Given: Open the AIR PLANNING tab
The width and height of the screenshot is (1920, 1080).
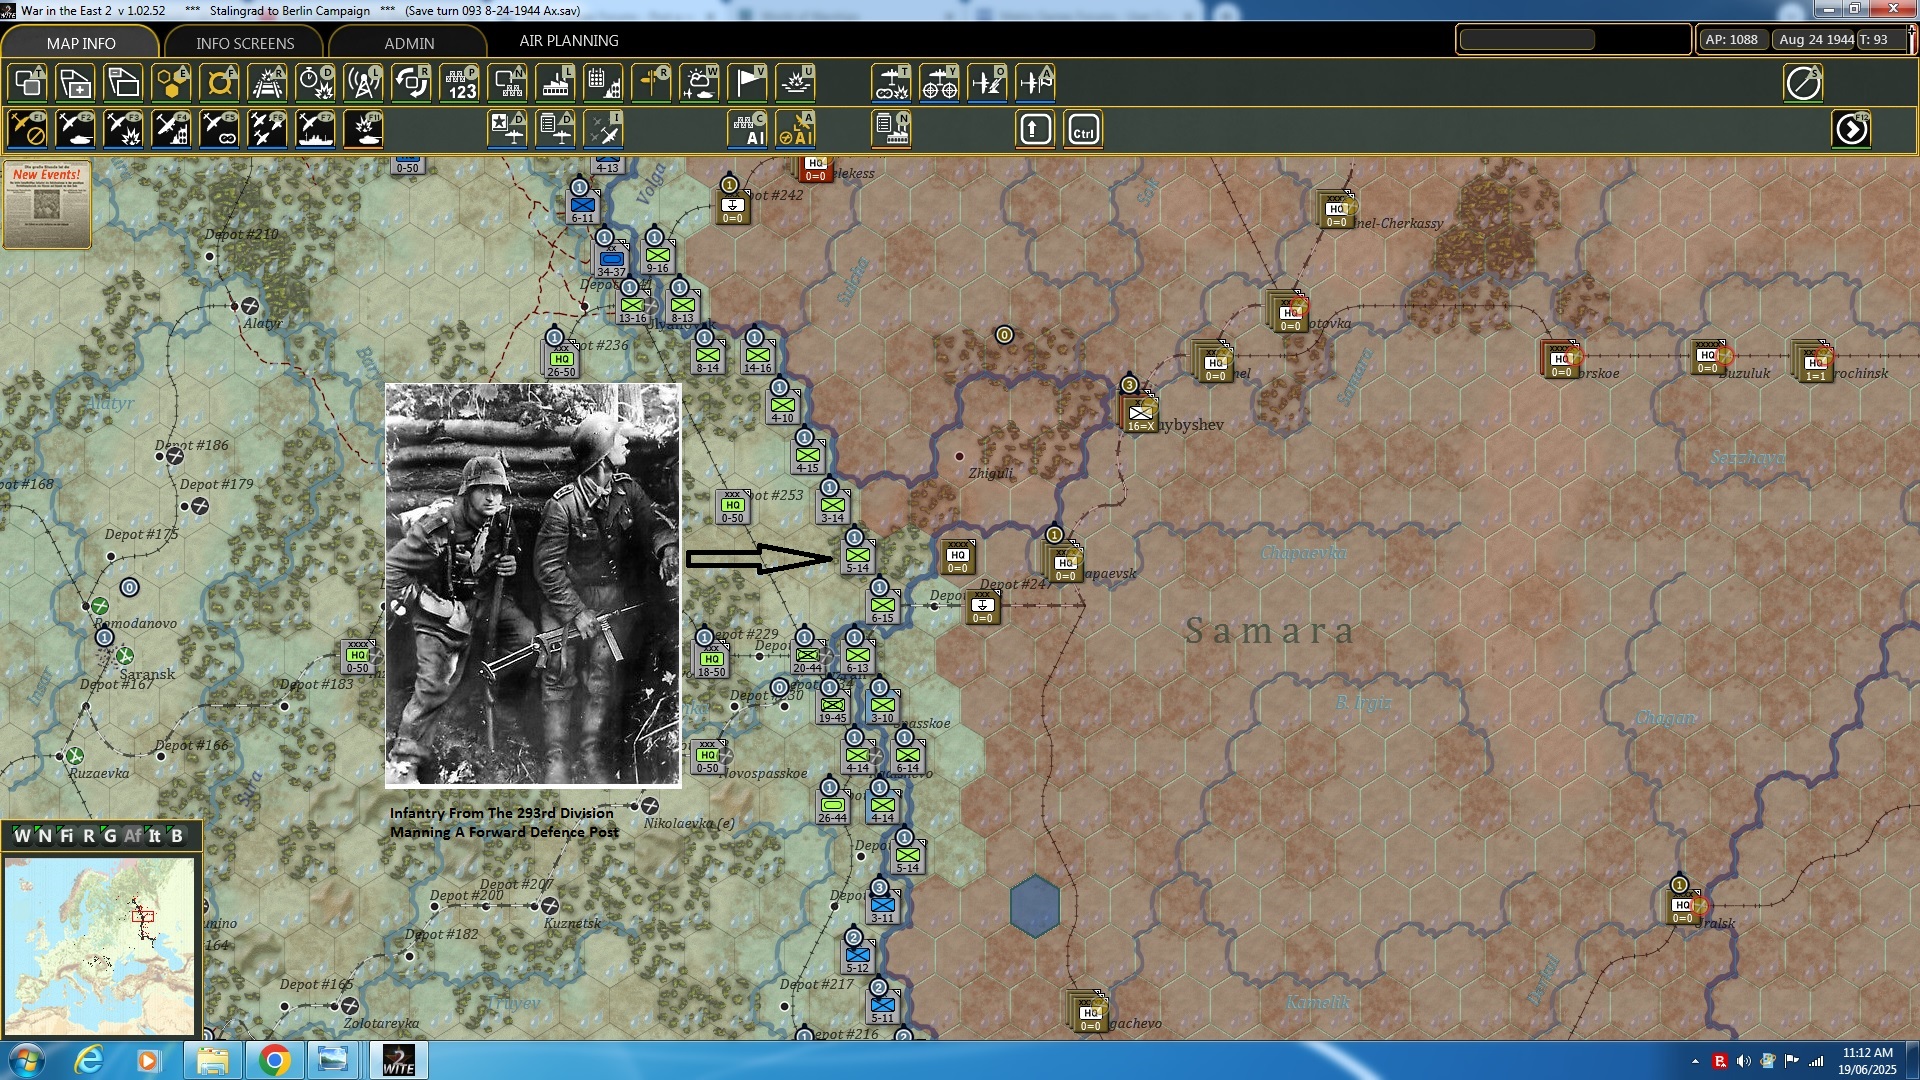Looking at the screenshot, I should point(569,41).
